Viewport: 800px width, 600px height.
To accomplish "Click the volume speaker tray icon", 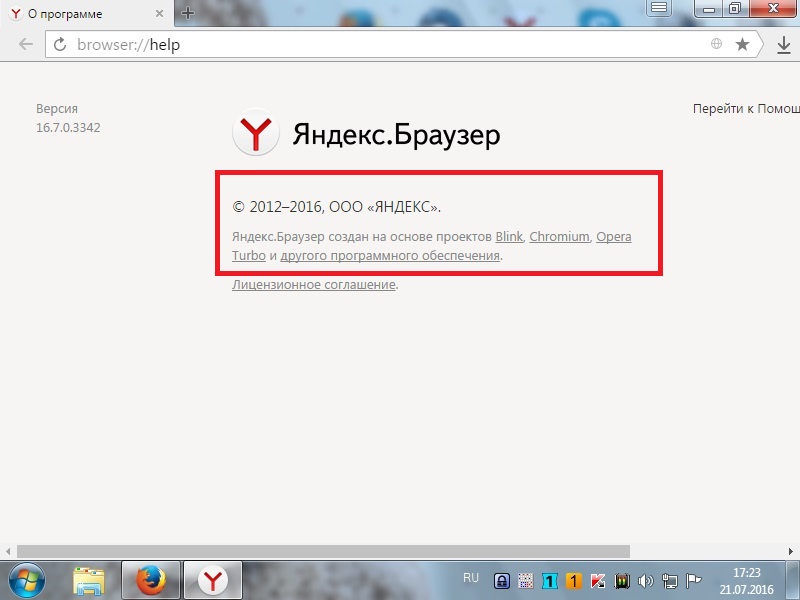I will pos(645,581).
